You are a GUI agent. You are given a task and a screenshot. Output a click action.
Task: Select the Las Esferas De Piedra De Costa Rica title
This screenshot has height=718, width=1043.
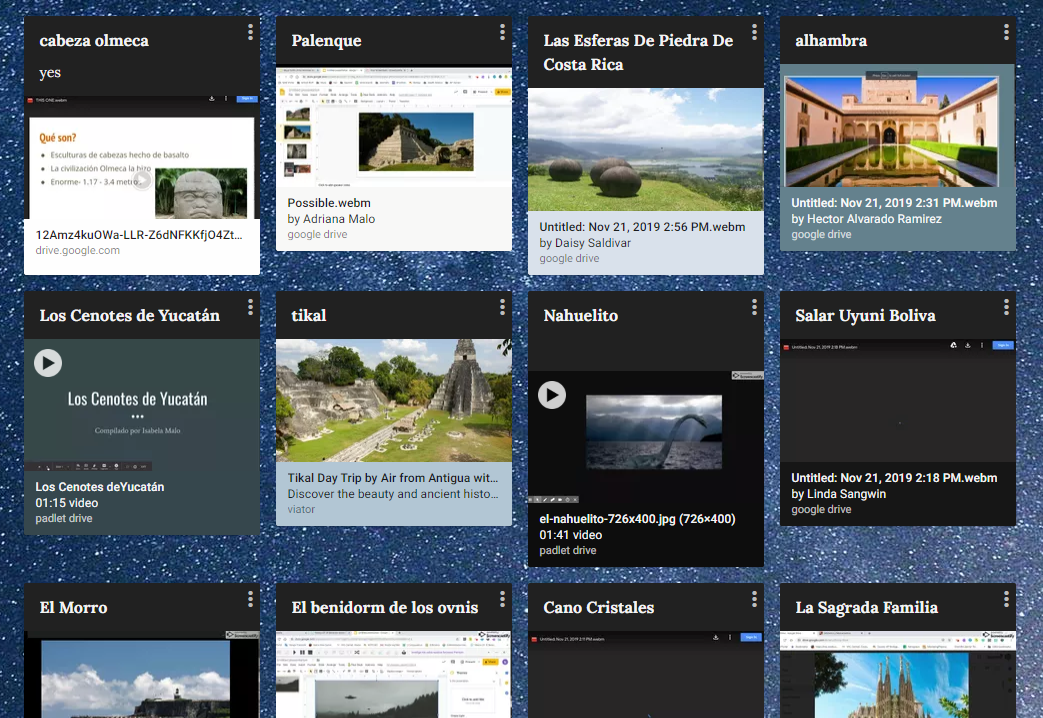[x=638, y=53]
